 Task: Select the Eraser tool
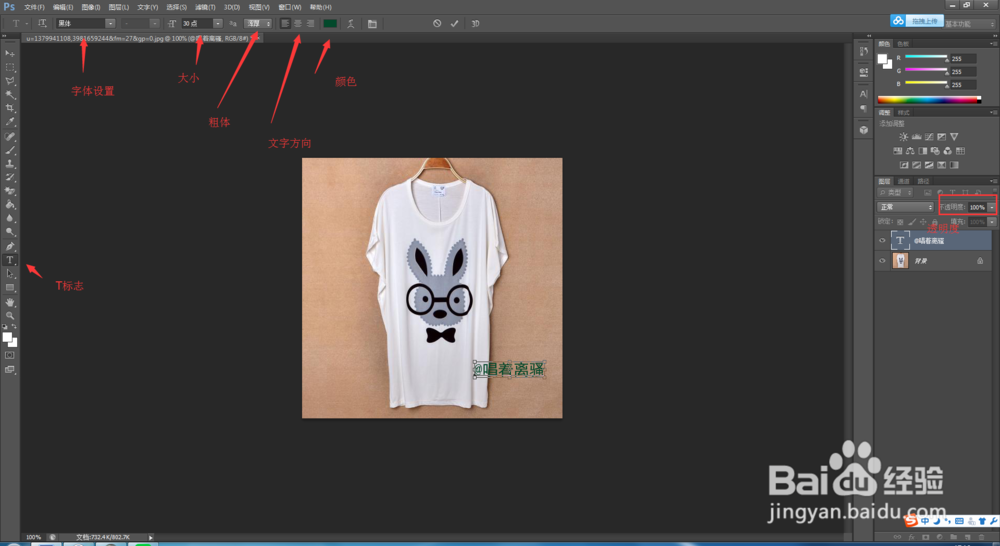(10, 191)
